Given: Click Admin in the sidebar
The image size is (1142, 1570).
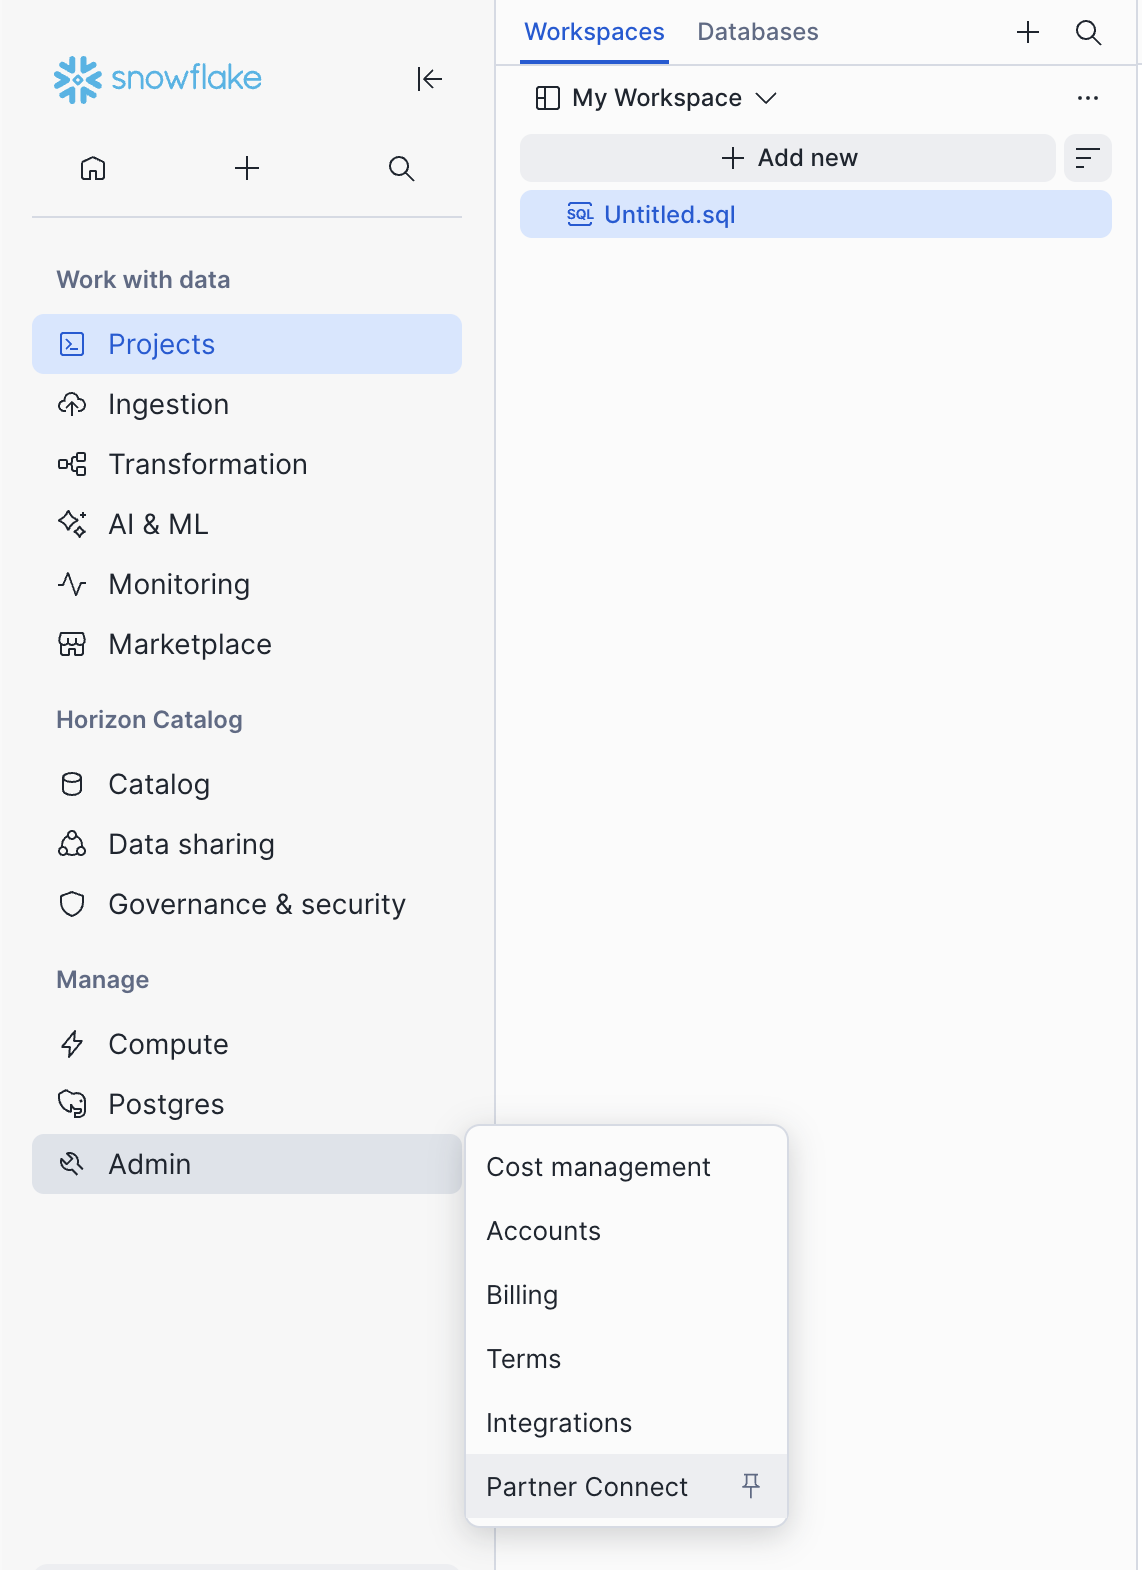Looking at the screenshot, I should coord(247,1164).
